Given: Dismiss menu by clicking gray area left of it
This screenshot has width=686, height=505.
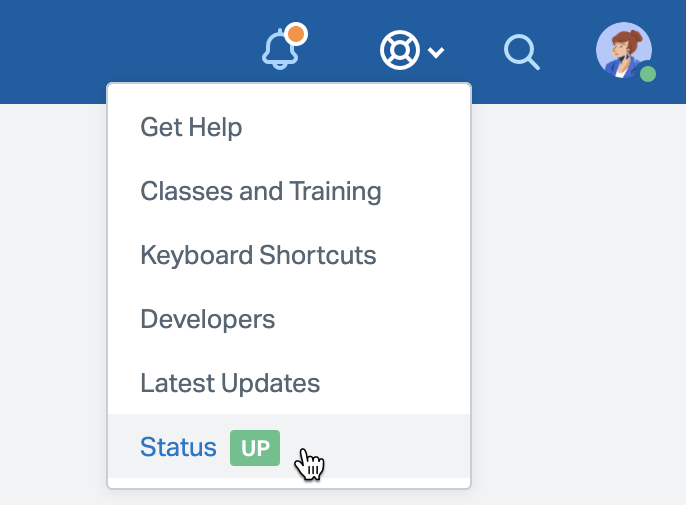Looking at the screenshot, I should pyautogui.click(x=50, y=300).
